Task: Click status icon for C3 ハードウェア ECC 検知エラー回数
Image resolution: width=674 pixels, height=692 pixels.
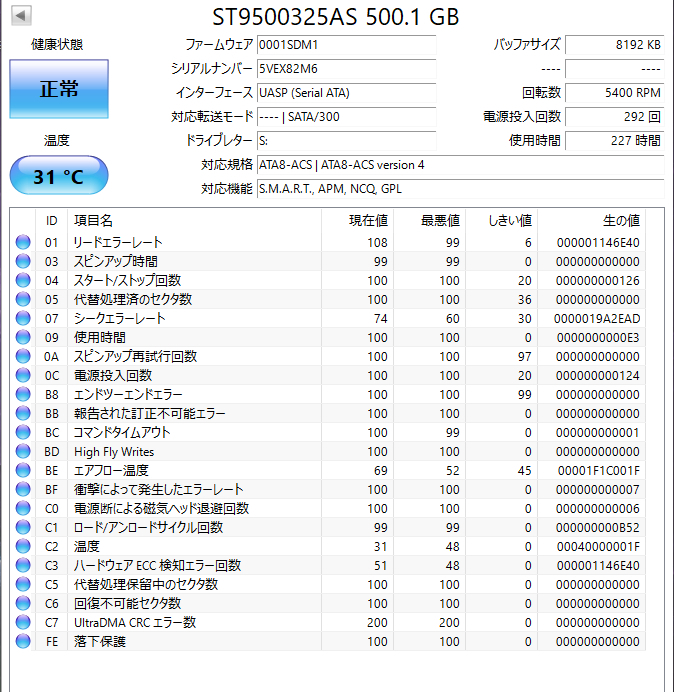Action: click(23, 565)
